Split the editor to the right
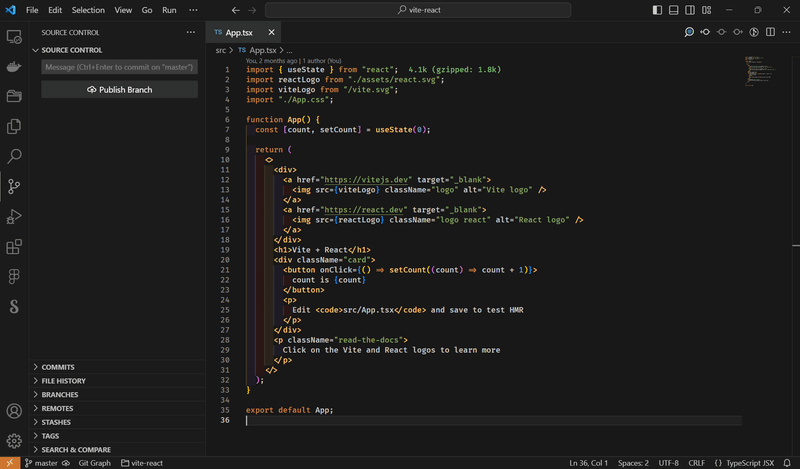 pos(770,32)
